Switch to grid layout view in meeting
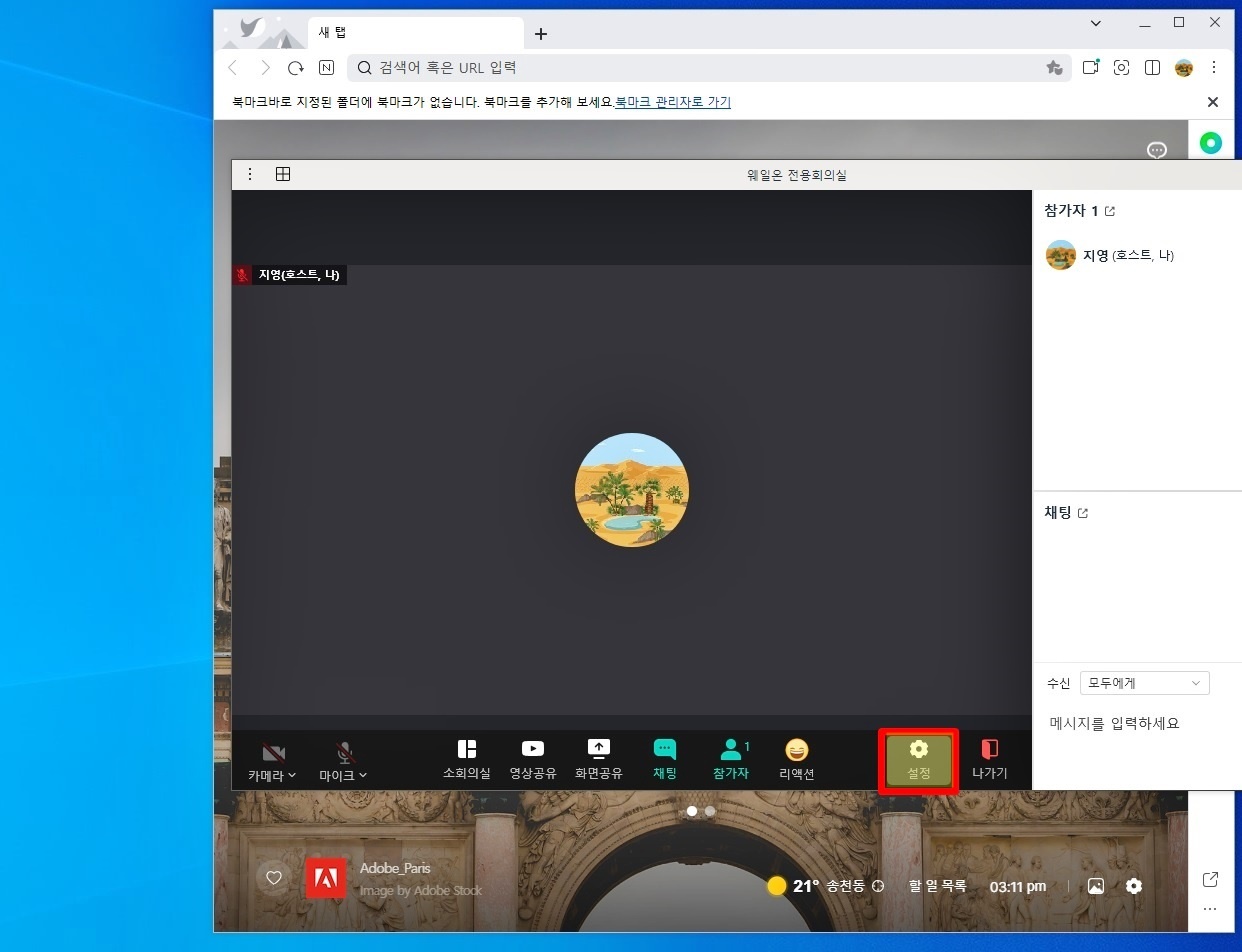This screenshot has height=952, width=1242. [283, 174]
